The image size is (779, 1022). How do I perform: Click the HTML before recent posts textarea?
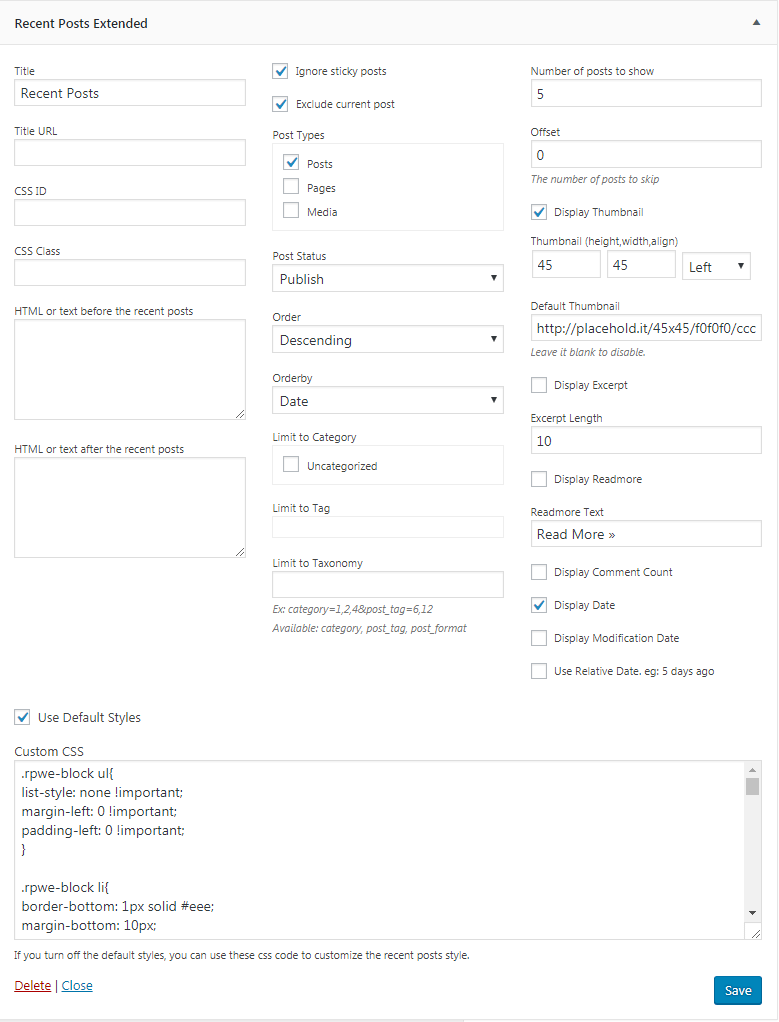coord(130,370)
